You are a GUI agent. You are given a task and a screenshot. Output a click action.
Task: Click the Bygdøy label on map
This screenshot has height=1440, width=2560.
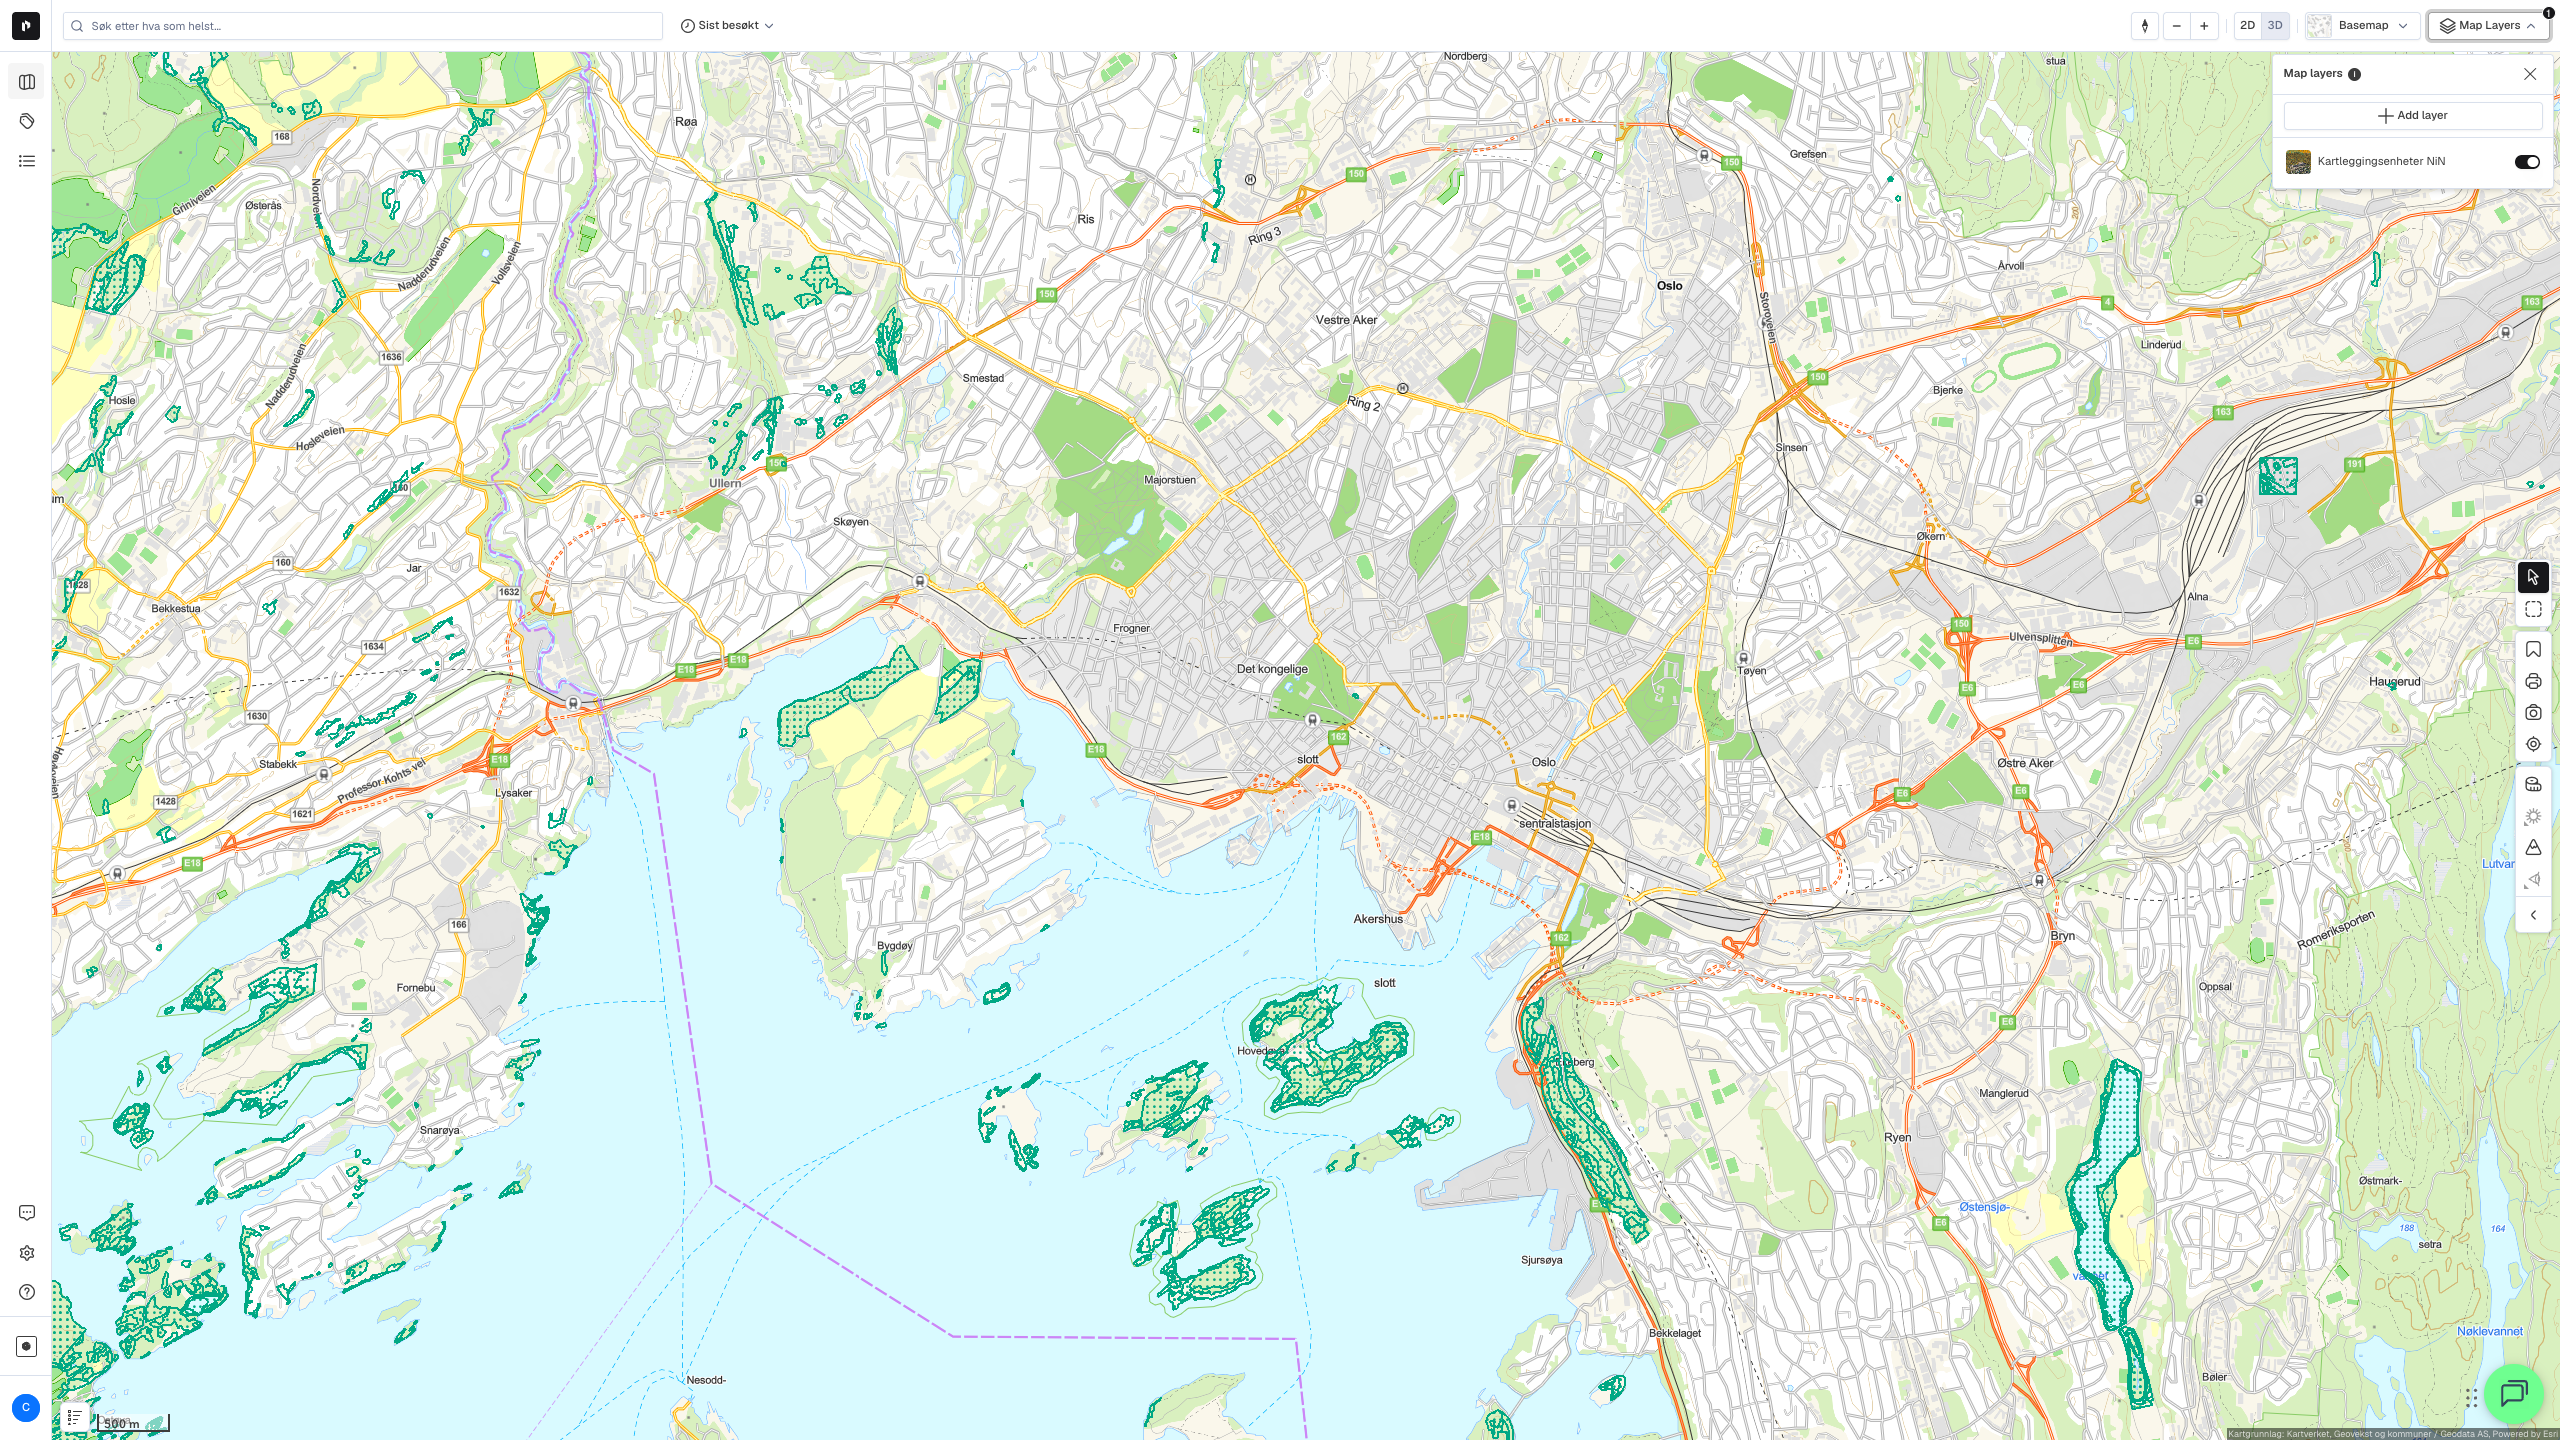(x=894, y=946)
